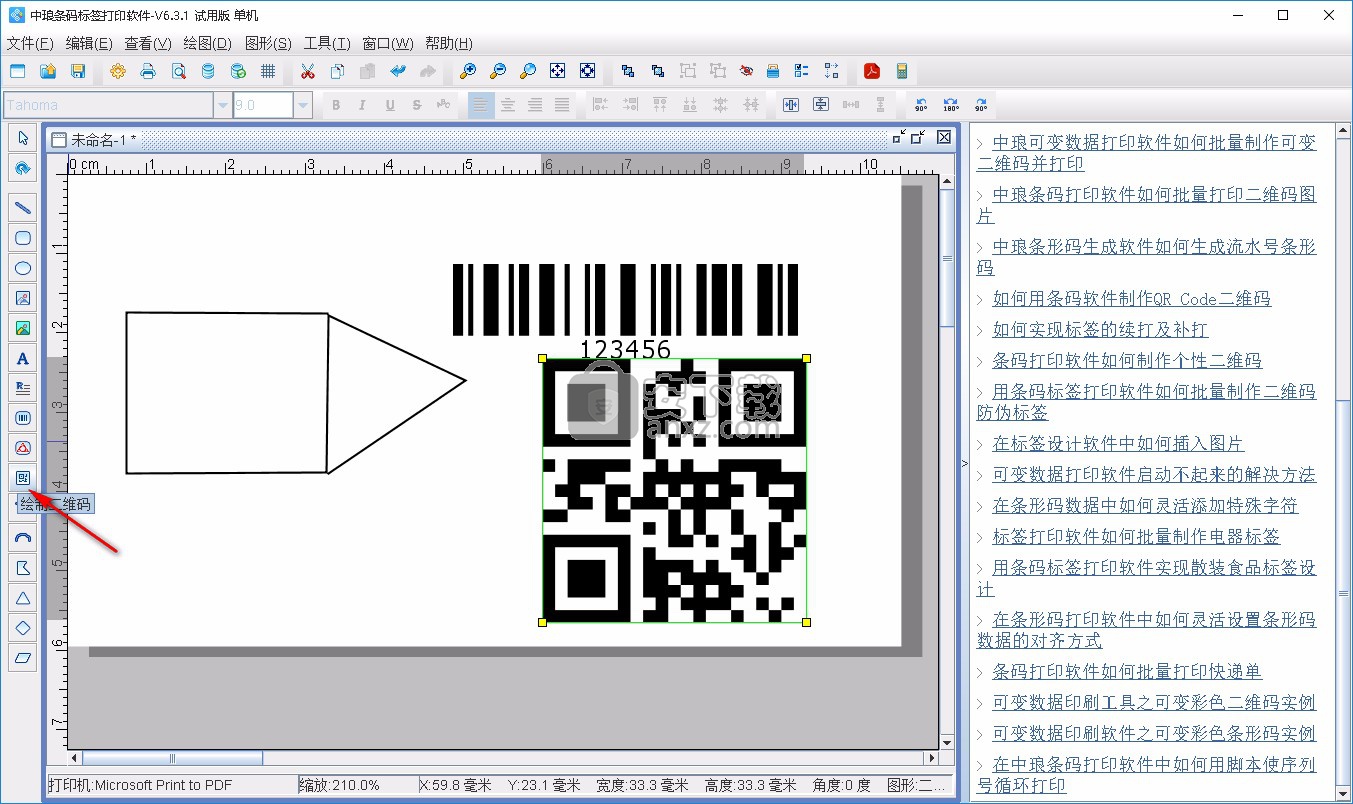This screenshot has height=804, width=1353.
Task: Open link 标签打印软件如何批量制作电器标签
Action: click(x=1136, y=537)
